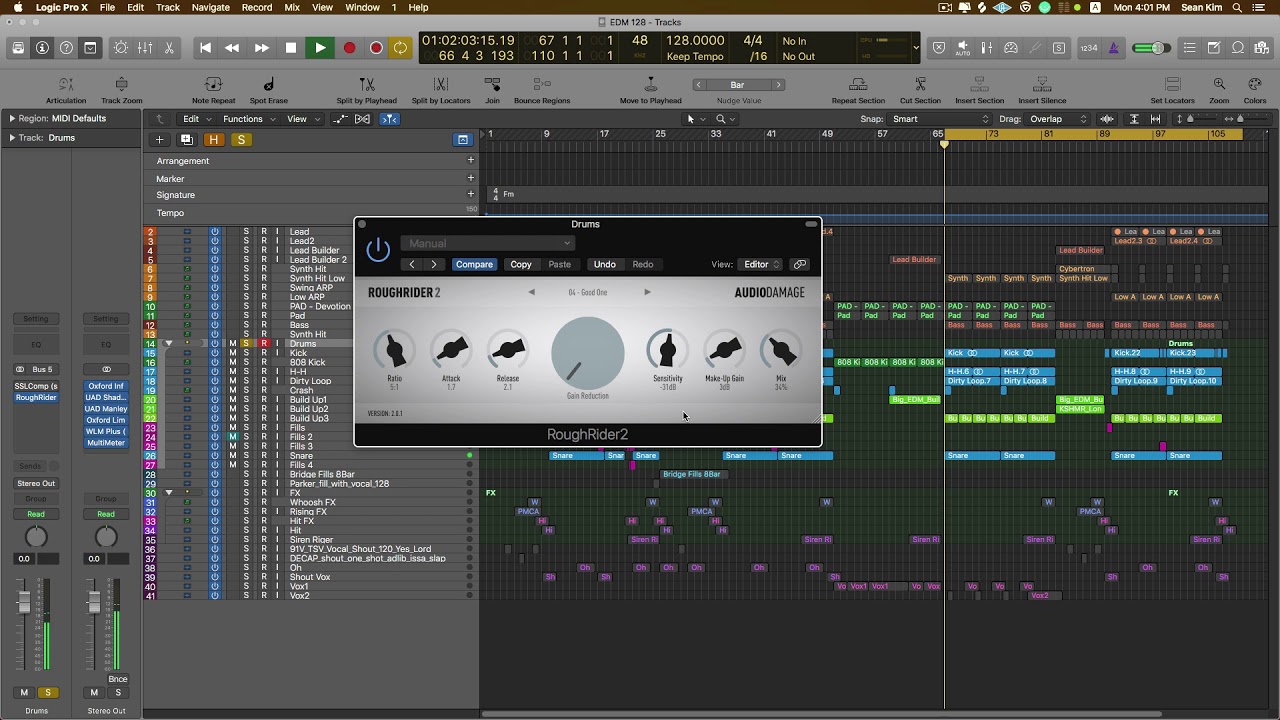
Task: Open the tracks area Edit menu
Action: [x=196, y=119]
